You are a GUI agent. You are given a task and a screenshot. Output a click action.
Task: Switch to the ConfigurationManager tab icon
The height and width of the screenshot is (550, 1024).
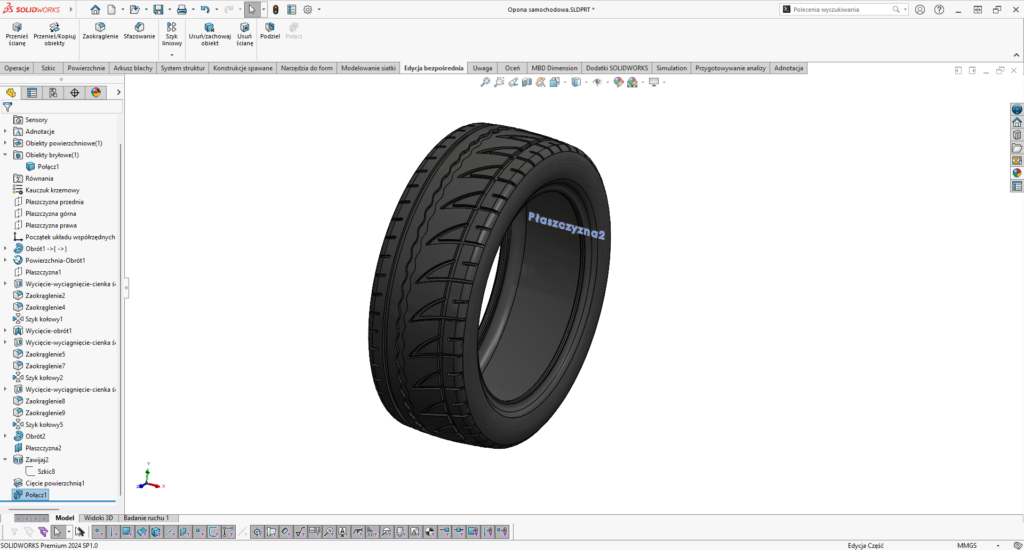[x=53, y=93]
